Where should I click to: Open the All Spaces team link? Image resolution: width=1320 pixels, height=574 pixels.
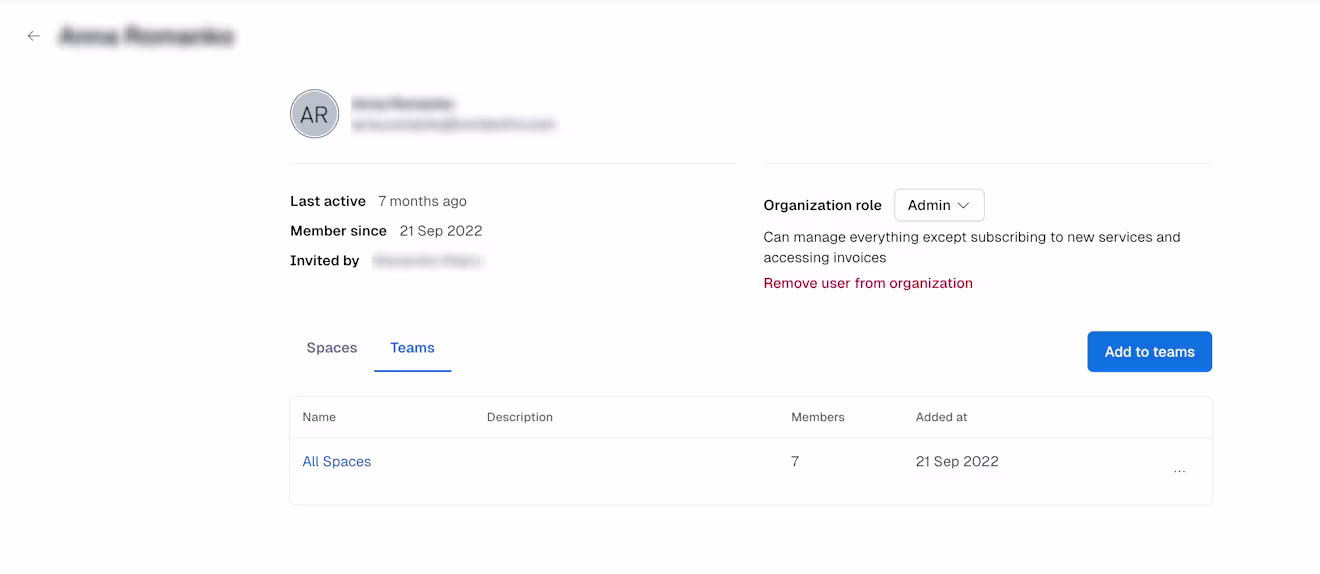point(337,461)
